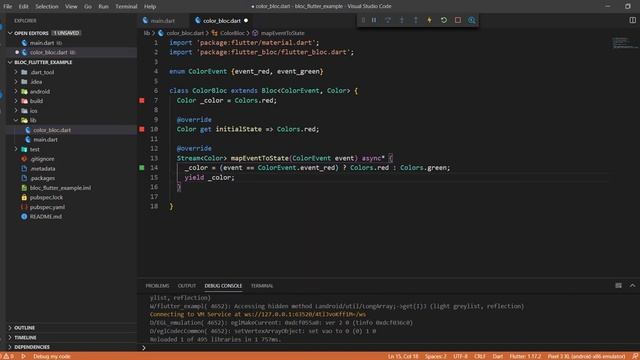Click Step Over in debug toolbar
The height and width of the screenshot is (360, 640).
point(388,20)
